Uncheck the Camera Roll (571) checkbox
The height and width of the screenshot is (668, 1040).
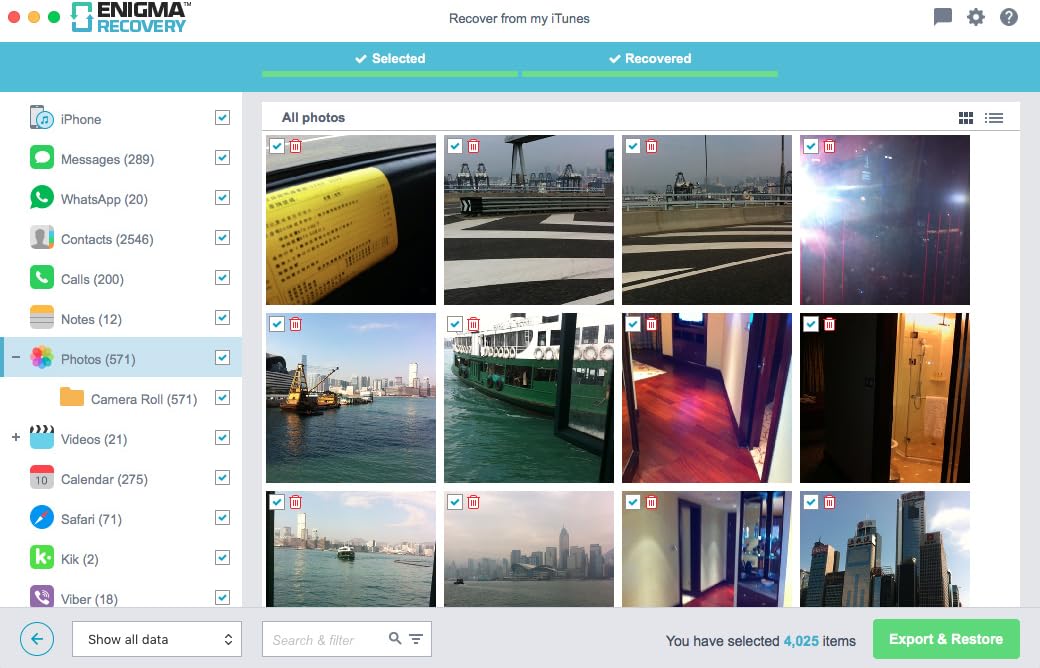click(222, 397)
